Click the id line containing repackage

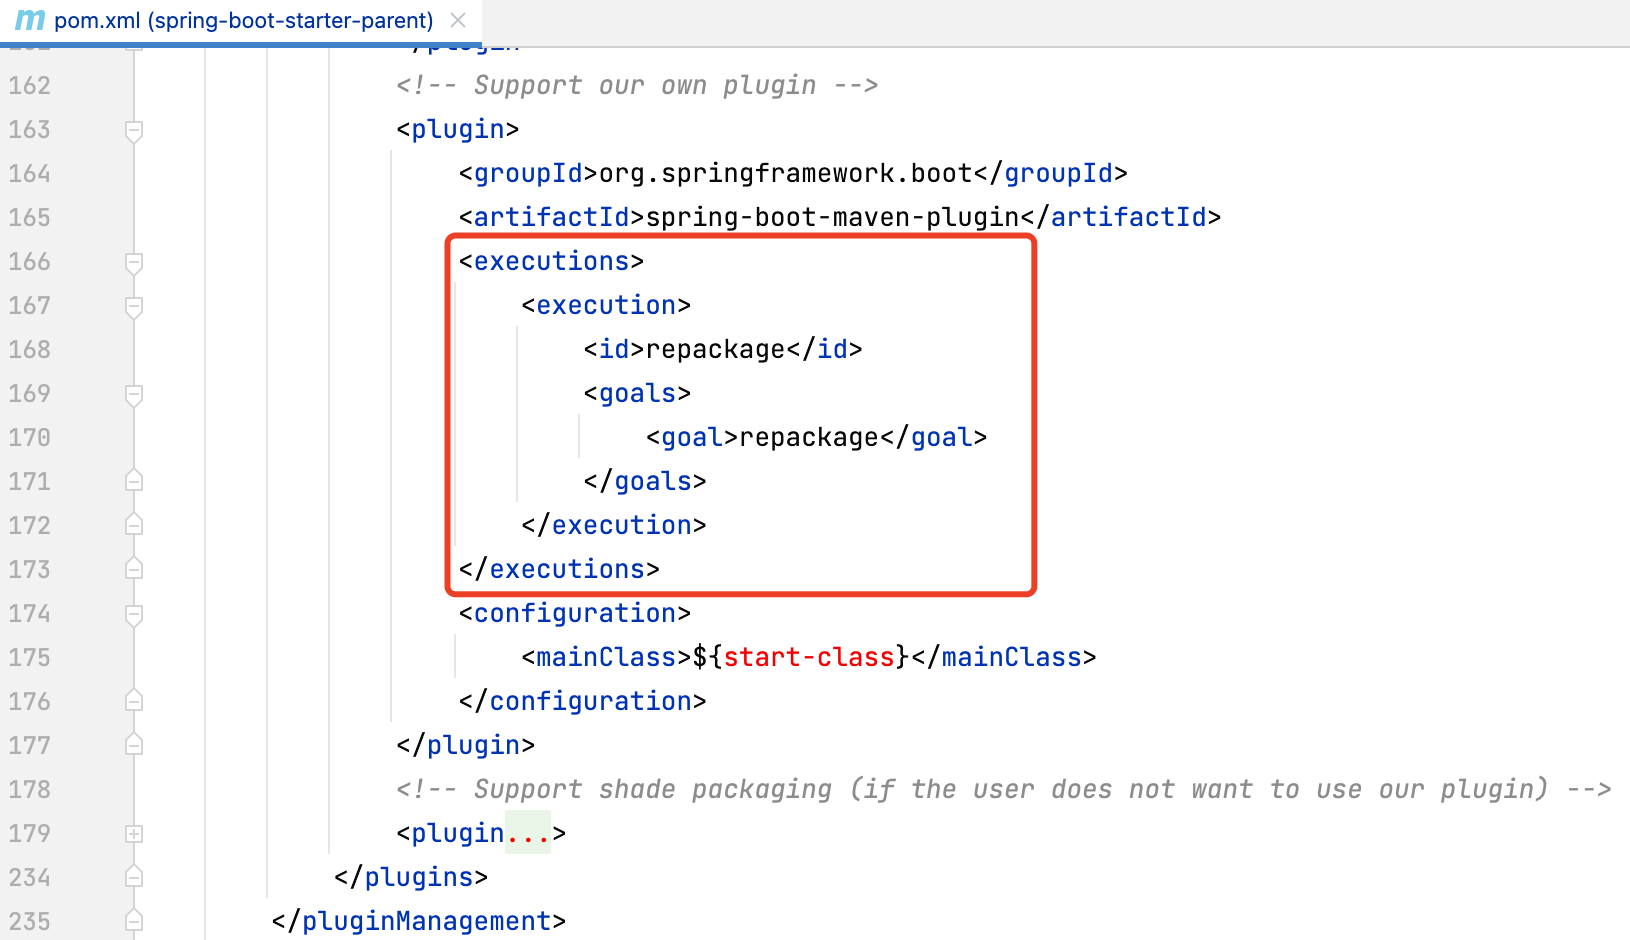[x=723, y=350]
